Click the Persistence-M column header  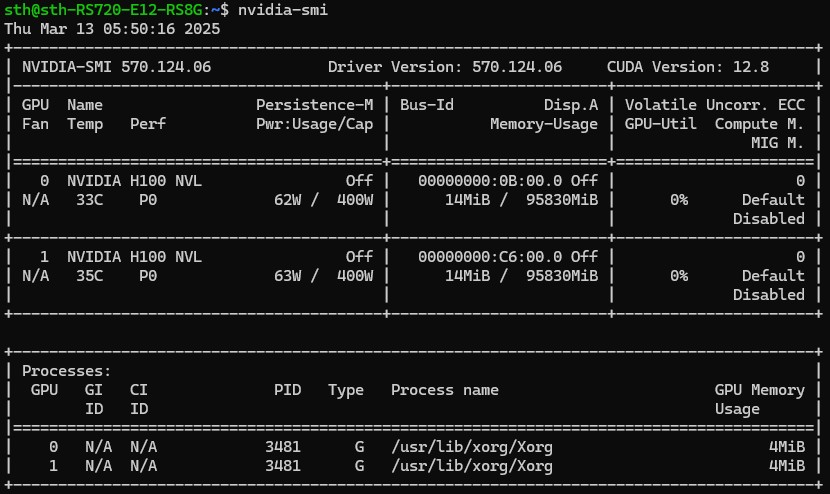(x=314, y=105)
